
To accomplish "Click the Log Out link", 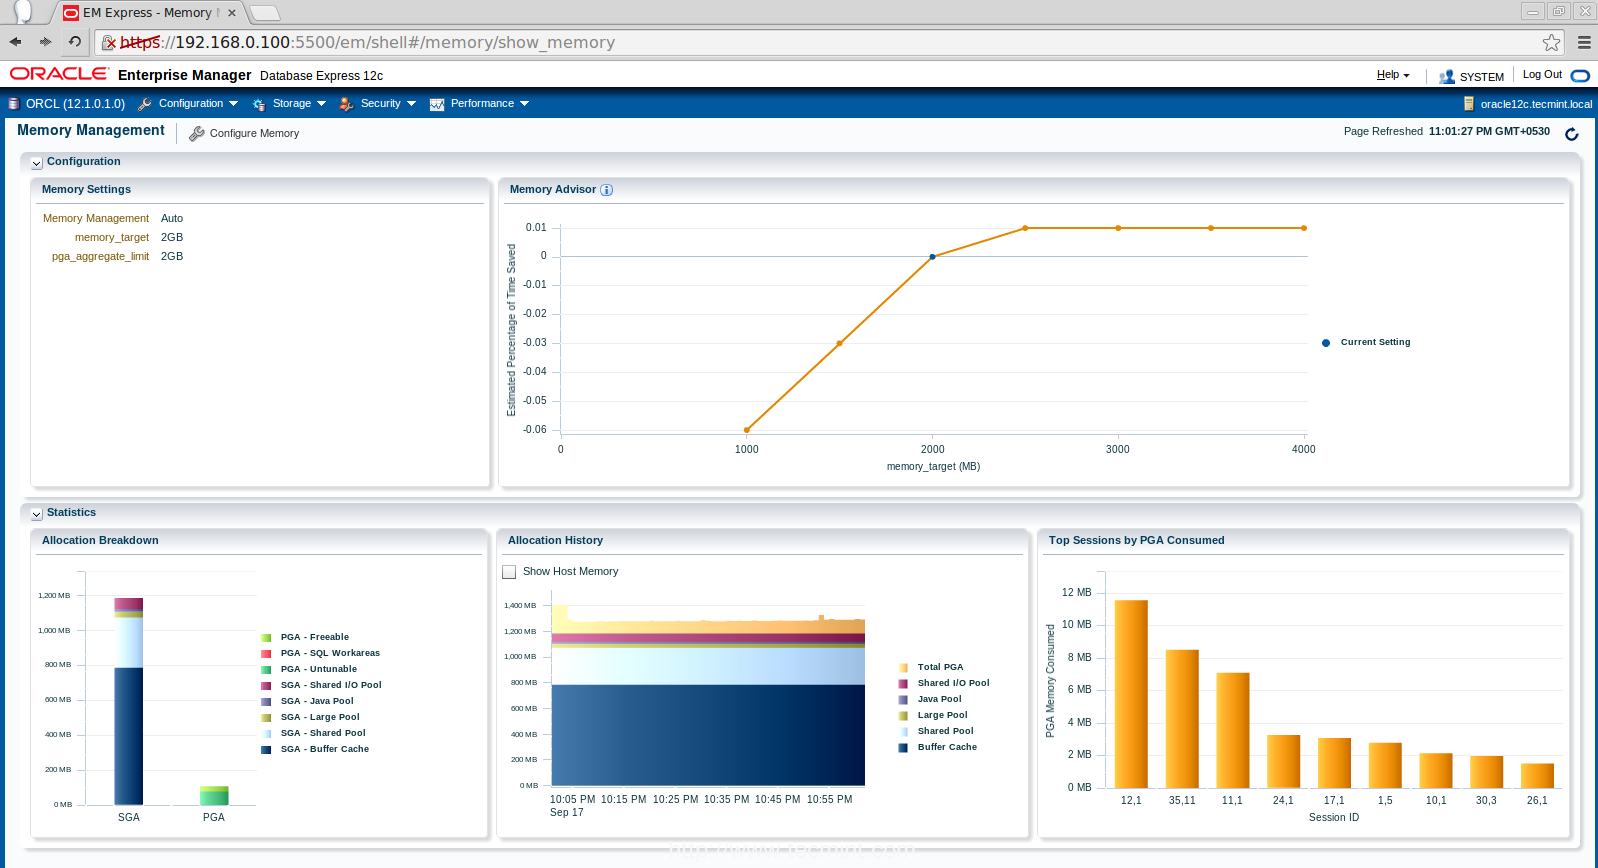I will pos(1541,75).
